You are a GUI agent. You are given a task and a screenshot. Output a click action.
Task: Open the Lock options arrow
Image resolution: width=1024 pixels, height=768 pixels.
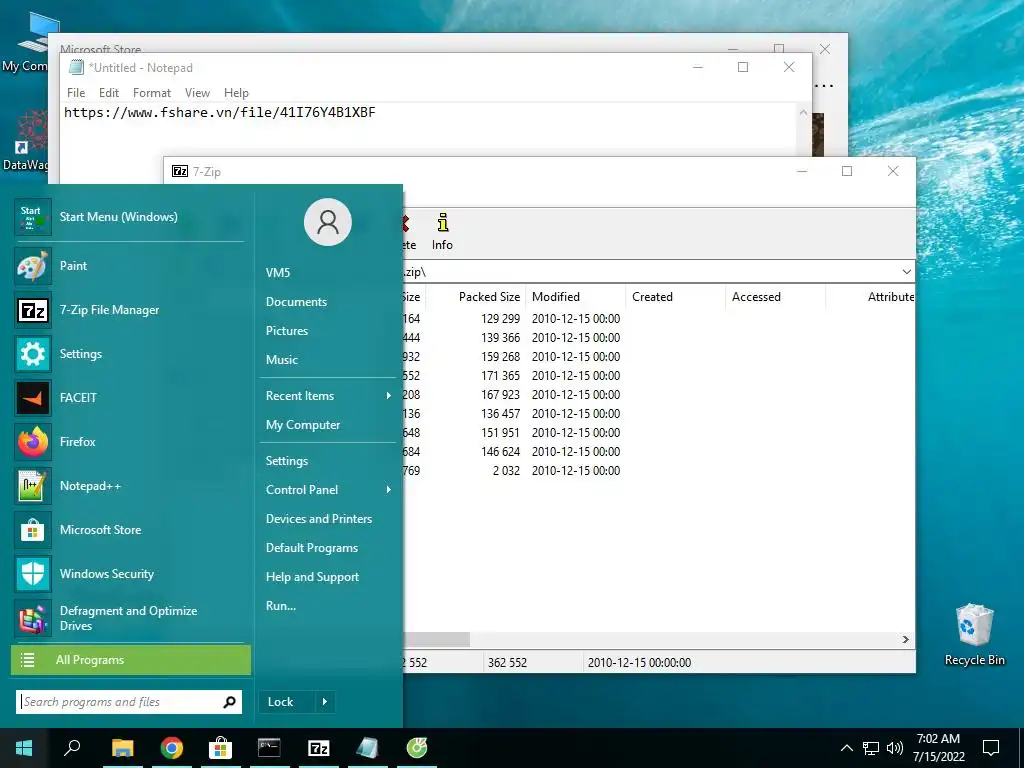point(325,702)
